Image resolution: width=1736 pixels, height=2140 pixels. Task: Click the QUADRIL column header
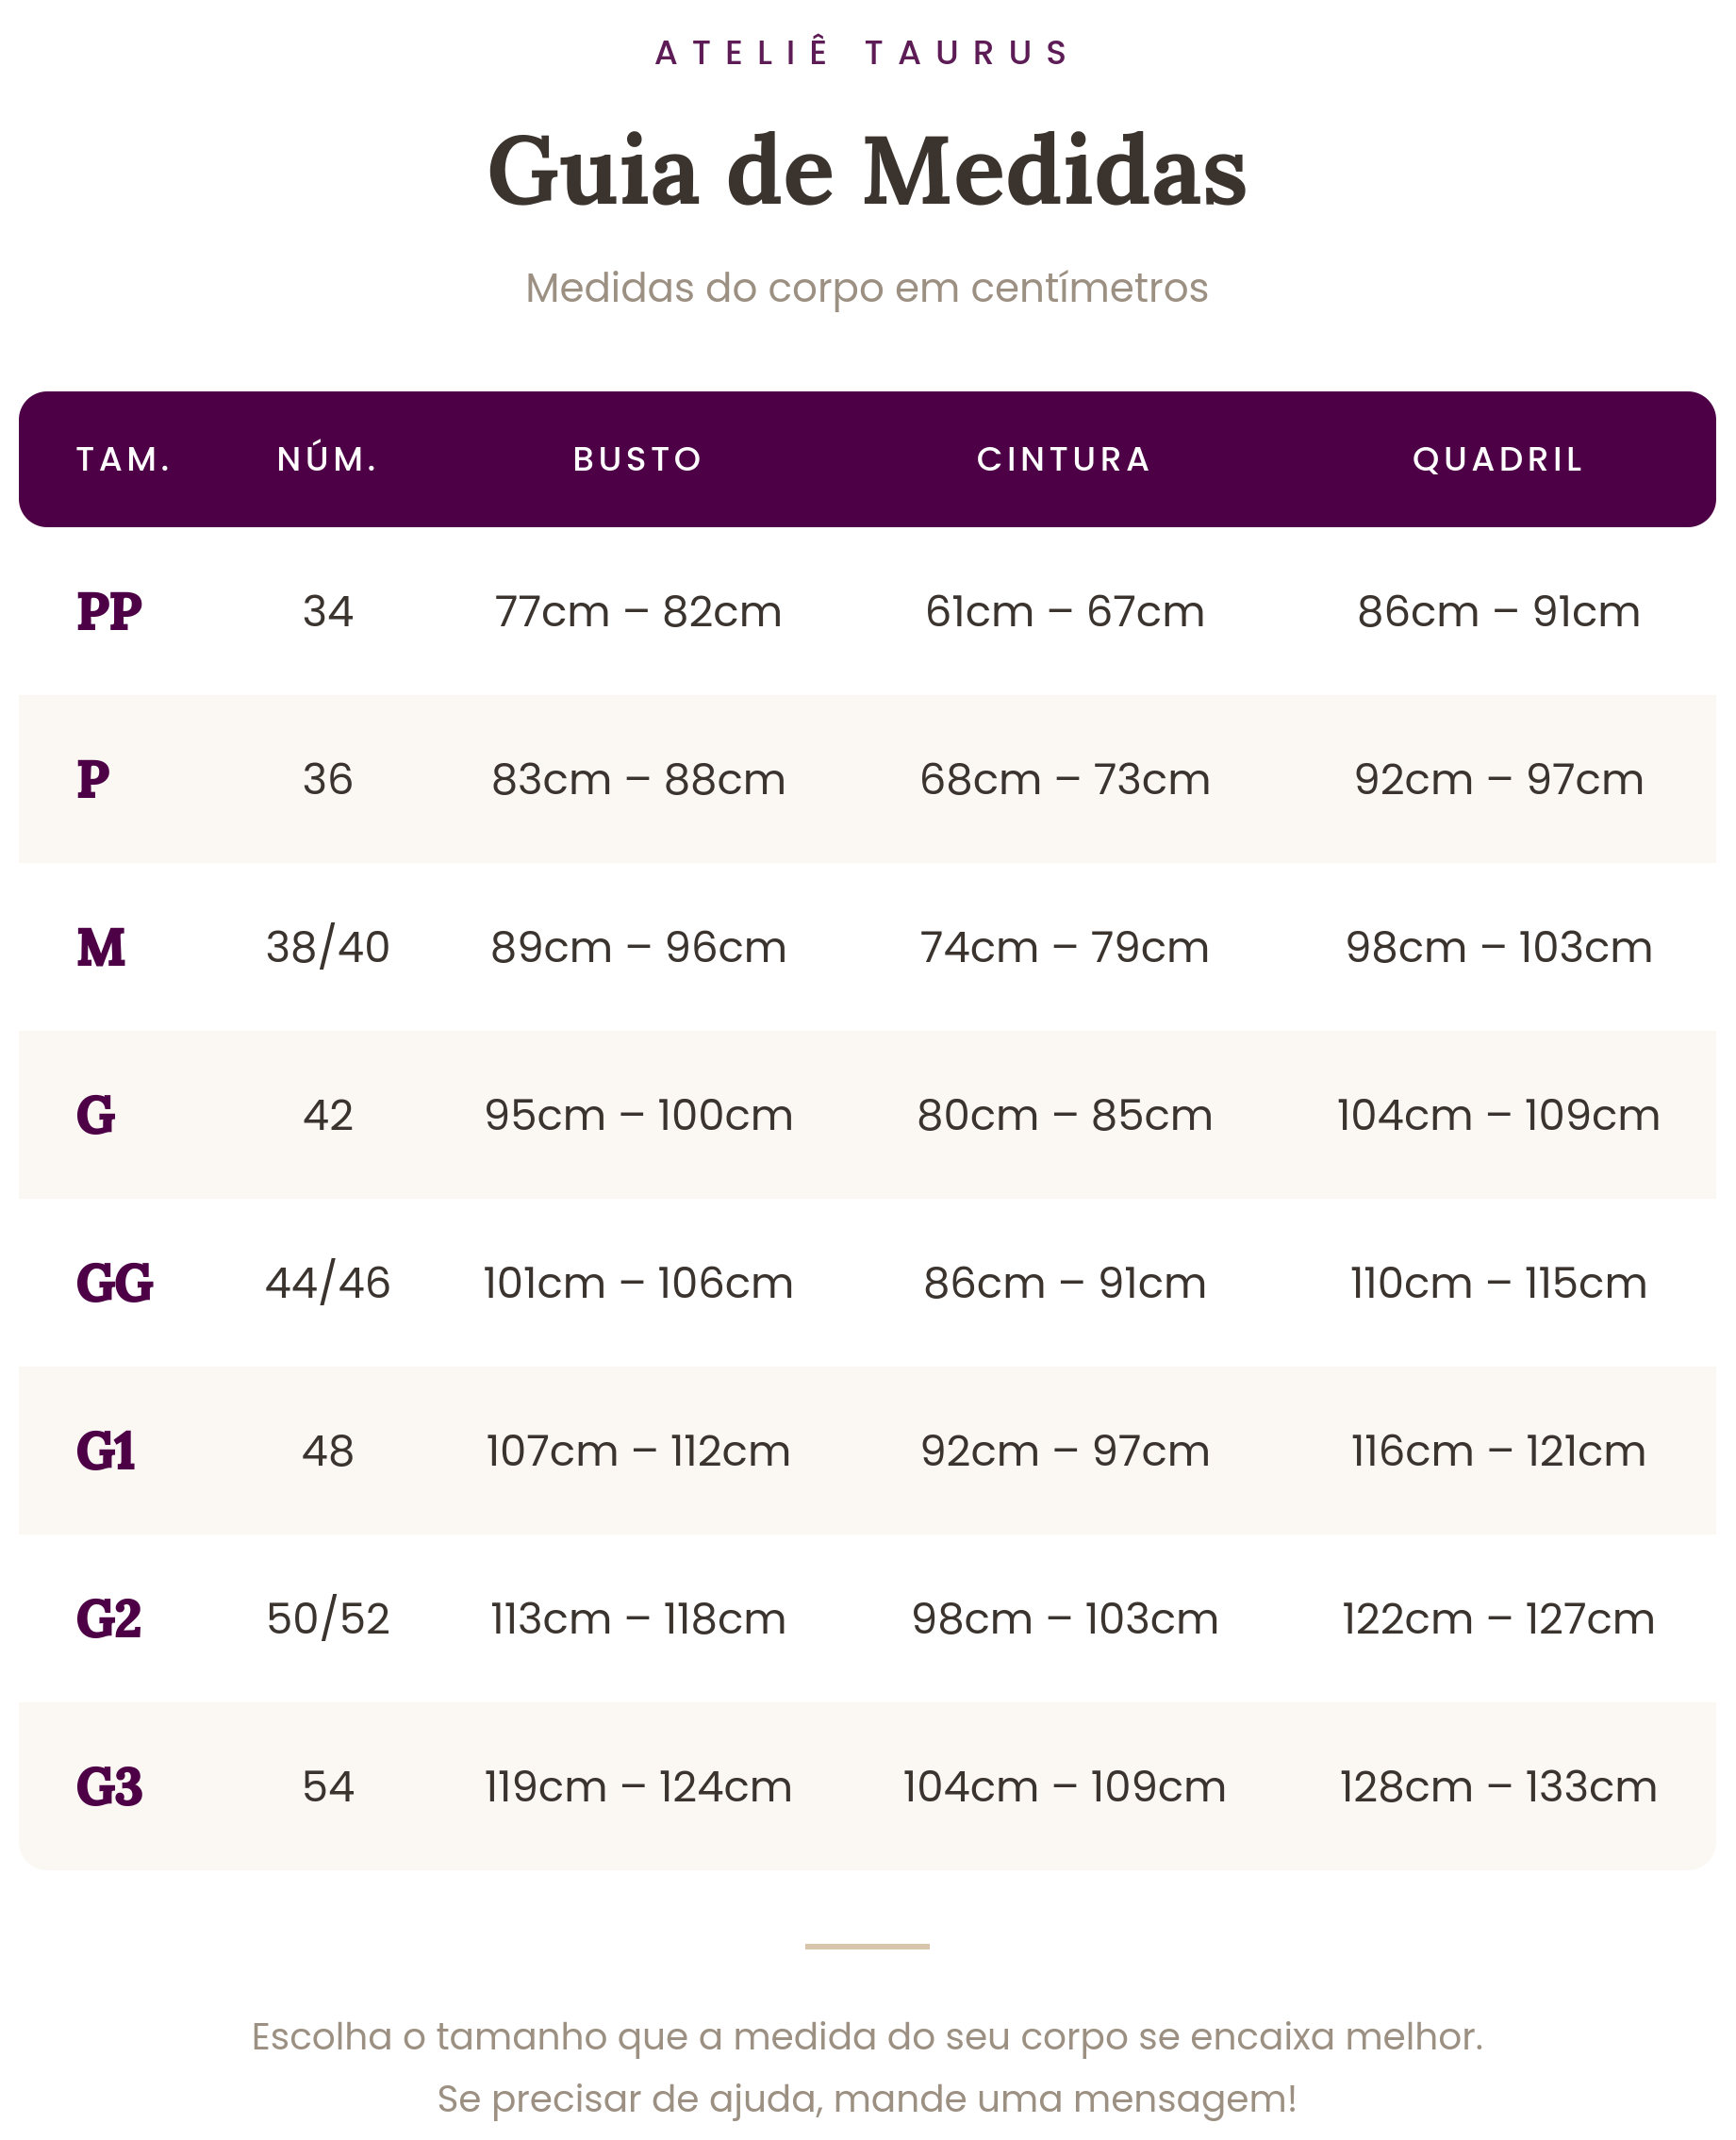click(1498, 459)
